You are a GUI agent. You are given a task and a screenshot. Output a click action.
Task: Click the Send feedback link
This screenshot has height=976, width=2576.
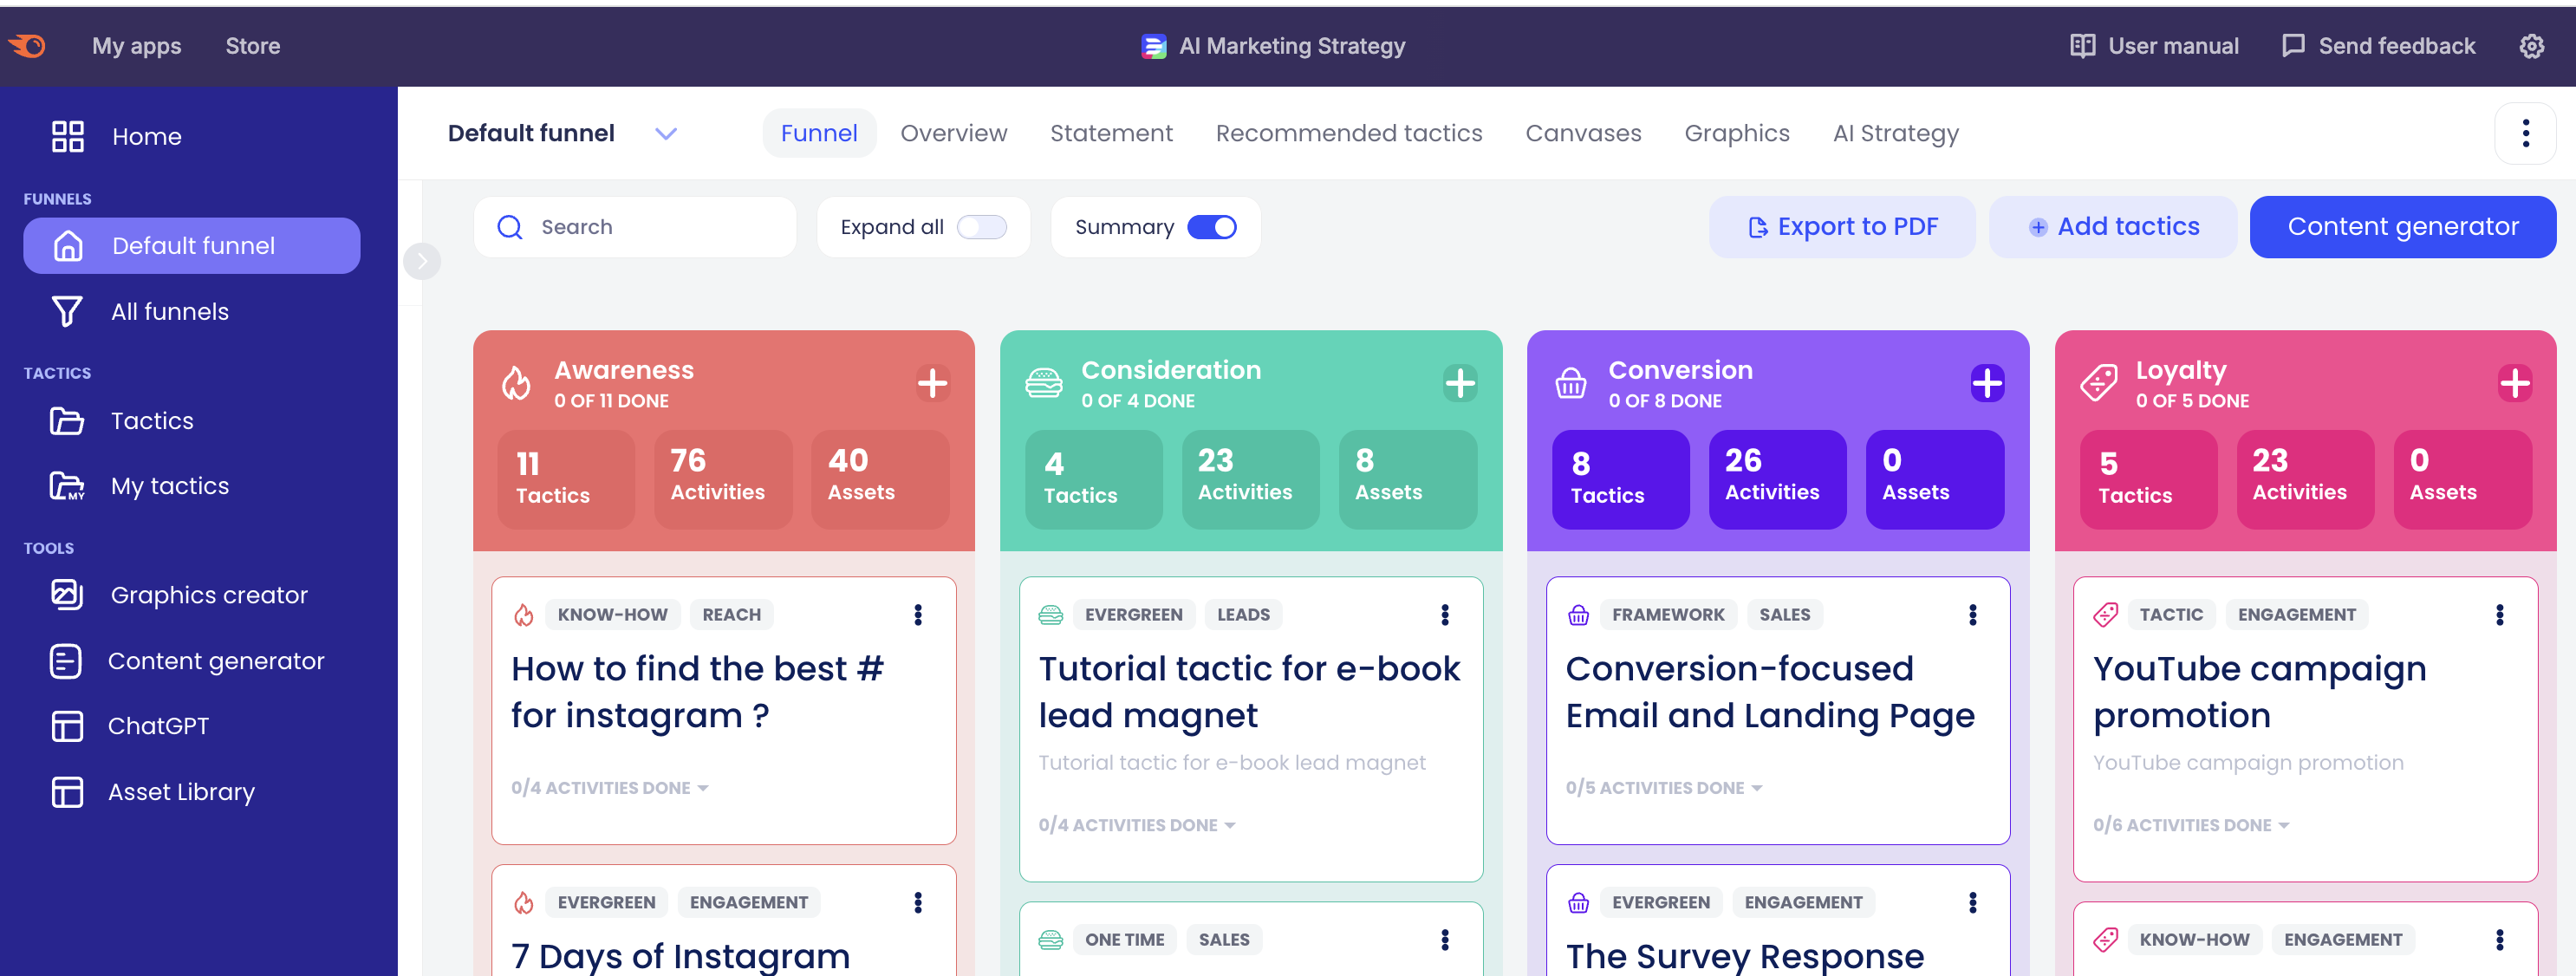pos(2378,46)
